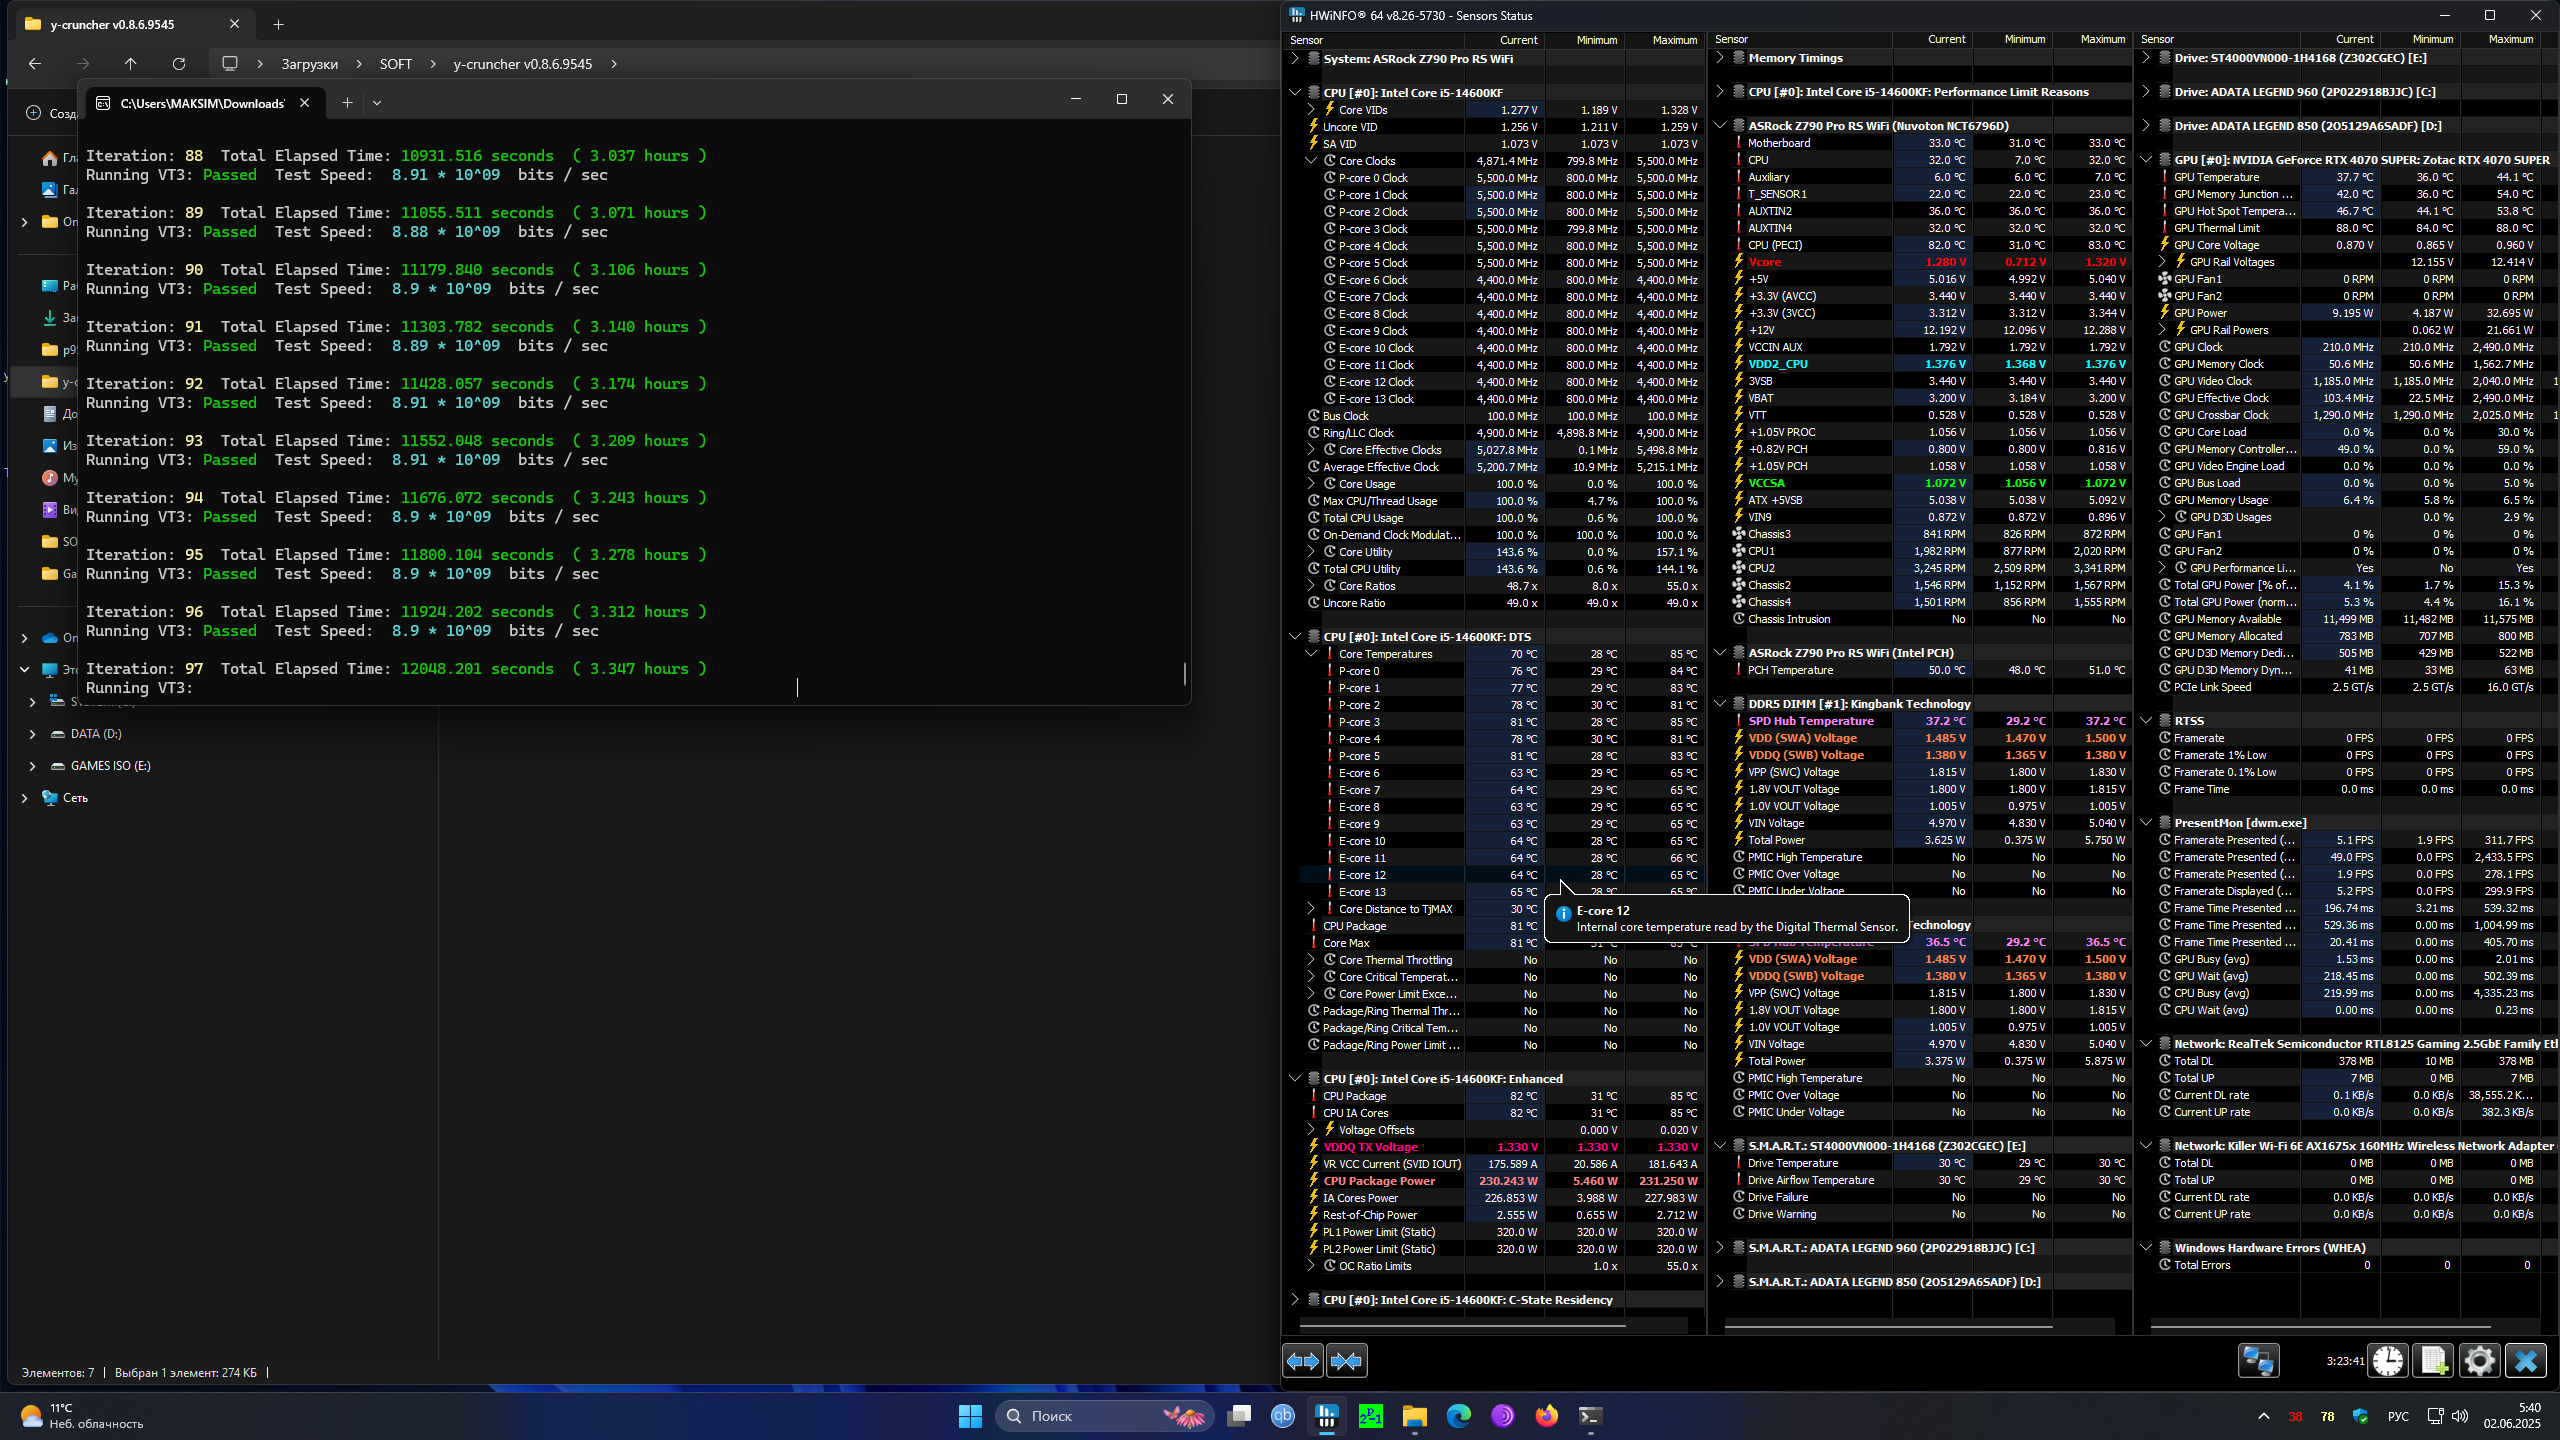Viewport: 2560px width, 1440px height.
Task: Expand the DATA (D:) drive tree node
Action: point(32,734)
